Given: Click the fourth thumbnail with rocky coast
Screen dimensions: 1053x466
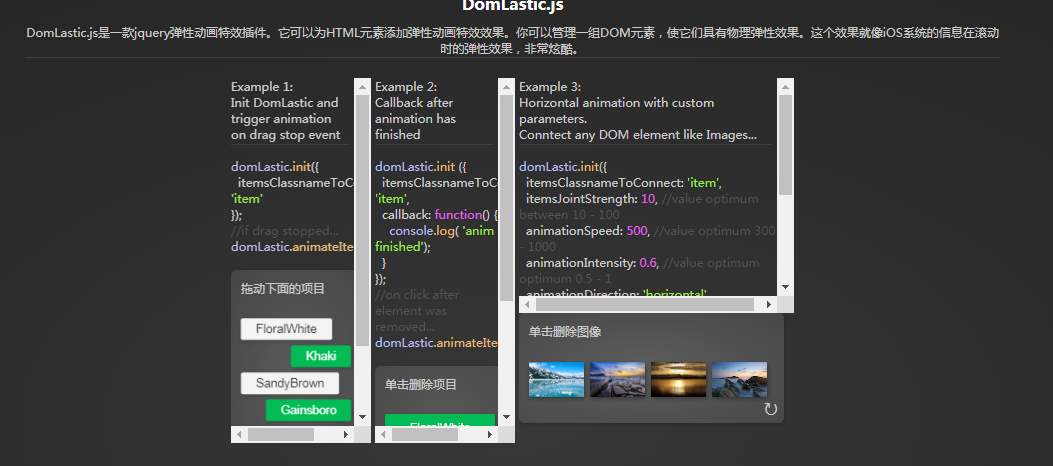Looking at the screenshot, I should [739, 379].
